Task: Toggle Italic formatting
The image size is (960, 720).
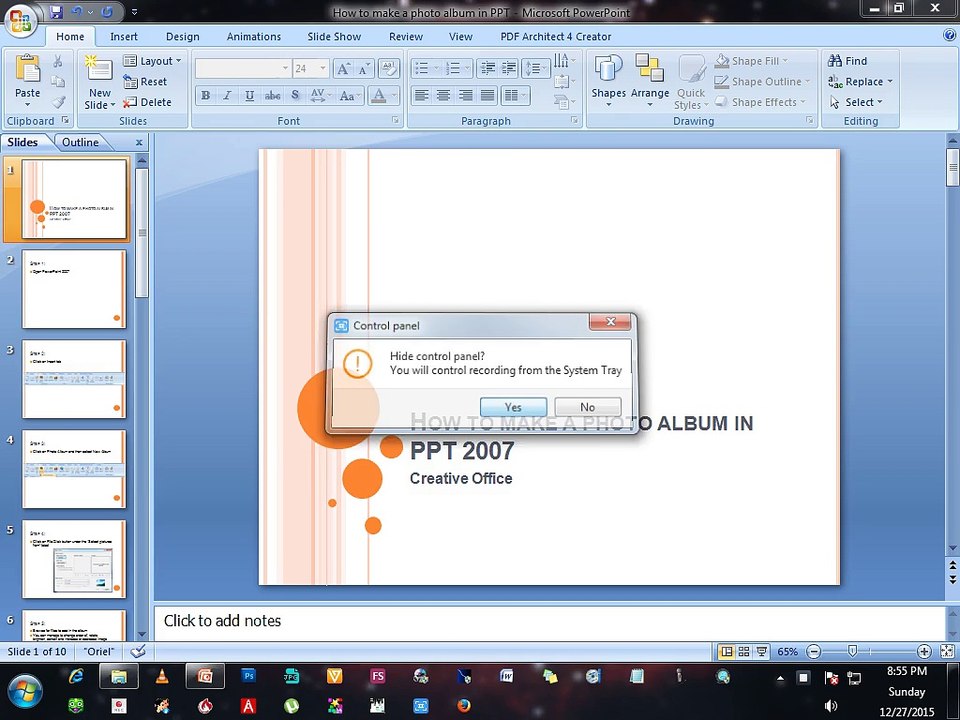Action: [x=227, y=96]
